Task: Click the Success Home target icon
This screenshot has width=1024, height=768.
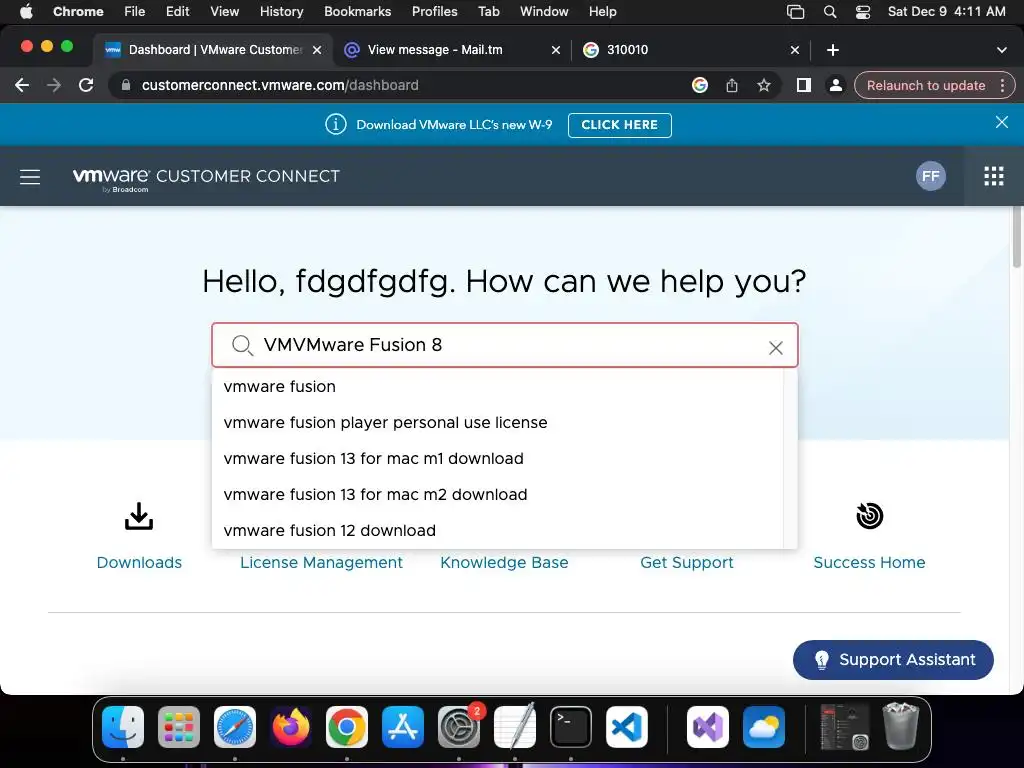Action: pos(869,516)
